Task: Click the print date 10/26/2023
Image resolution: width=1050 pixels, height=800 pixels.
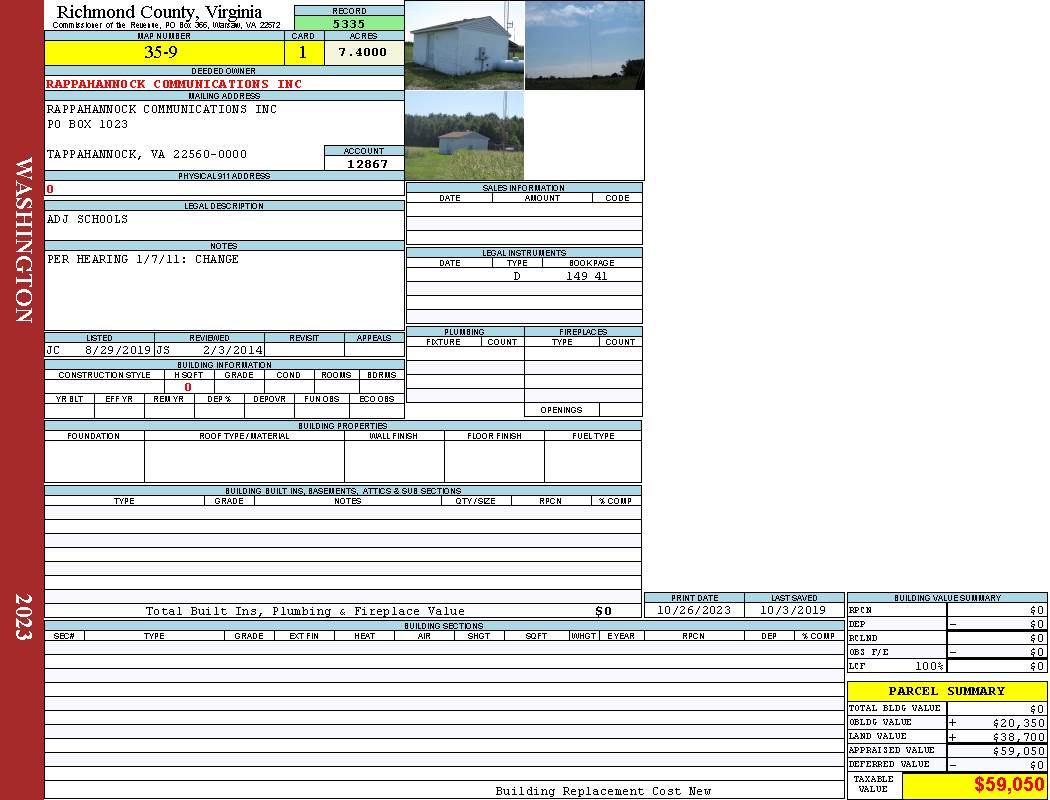Action: [x=693, y=610]
